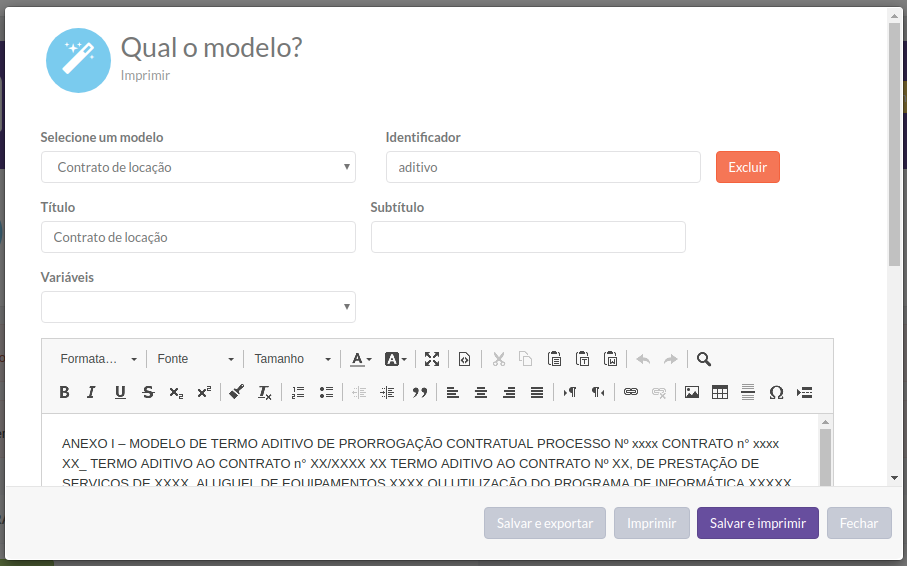Click the 'Salvar e imprimir' button
Screen dimensions: 907x566
click(x=757, y=523)
